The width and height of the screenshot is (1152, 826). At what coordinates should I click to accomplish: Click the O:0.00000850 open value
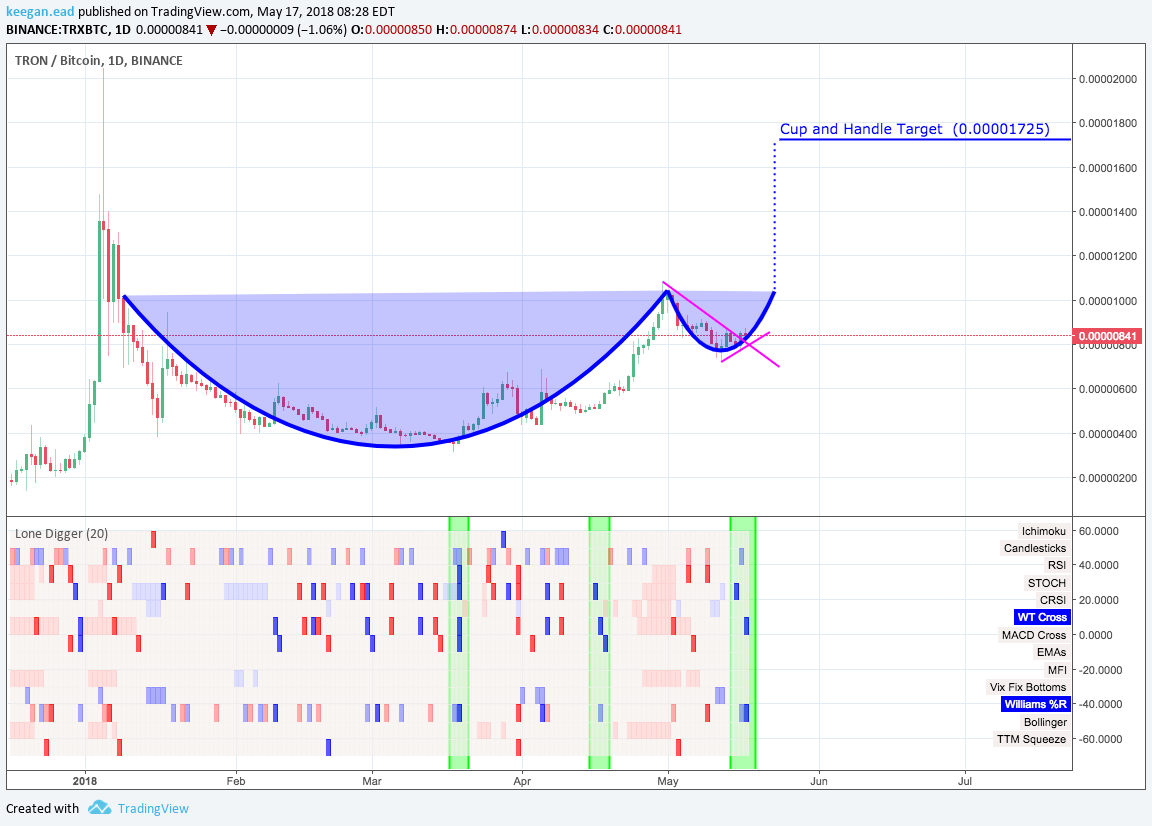click(x=392, y=30)
